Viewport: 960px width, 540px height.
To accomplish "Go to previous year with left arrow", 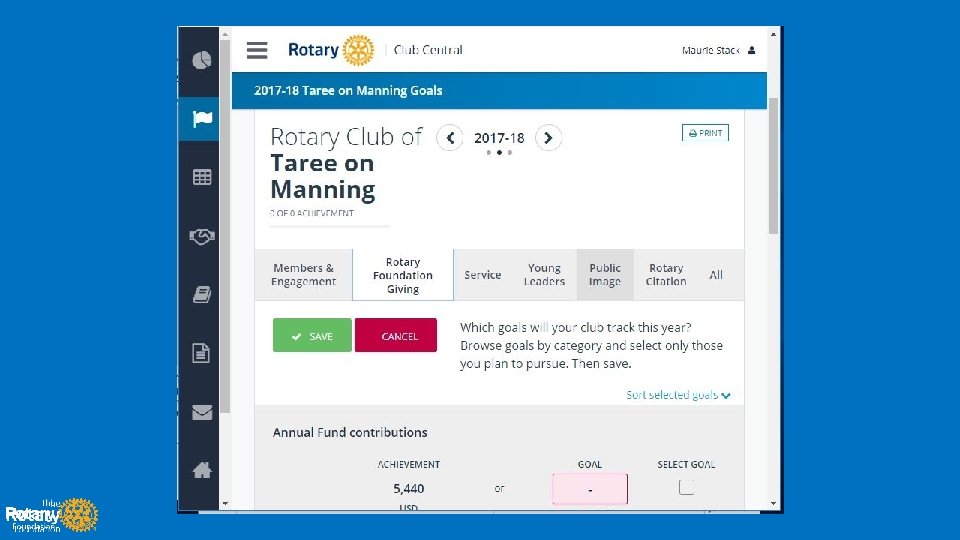I will (x=450, y=138).
